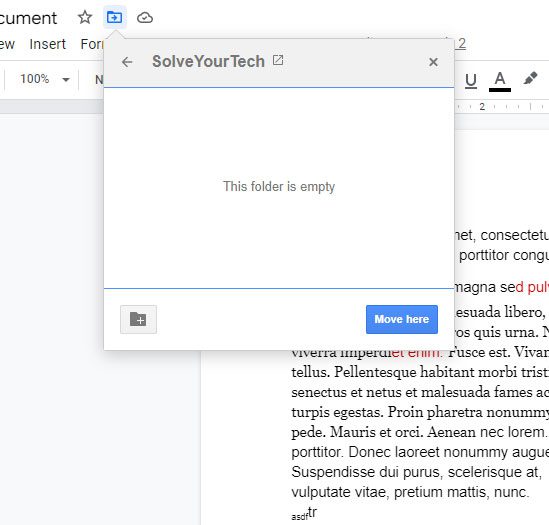Open SolveYourTech folder in new tab
The image size is (549, 525).
[278, 60]
